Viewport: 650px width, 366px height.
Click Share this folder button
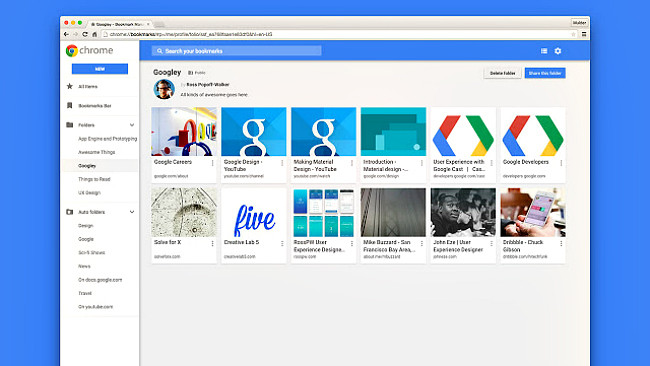[x=545, y=73]
